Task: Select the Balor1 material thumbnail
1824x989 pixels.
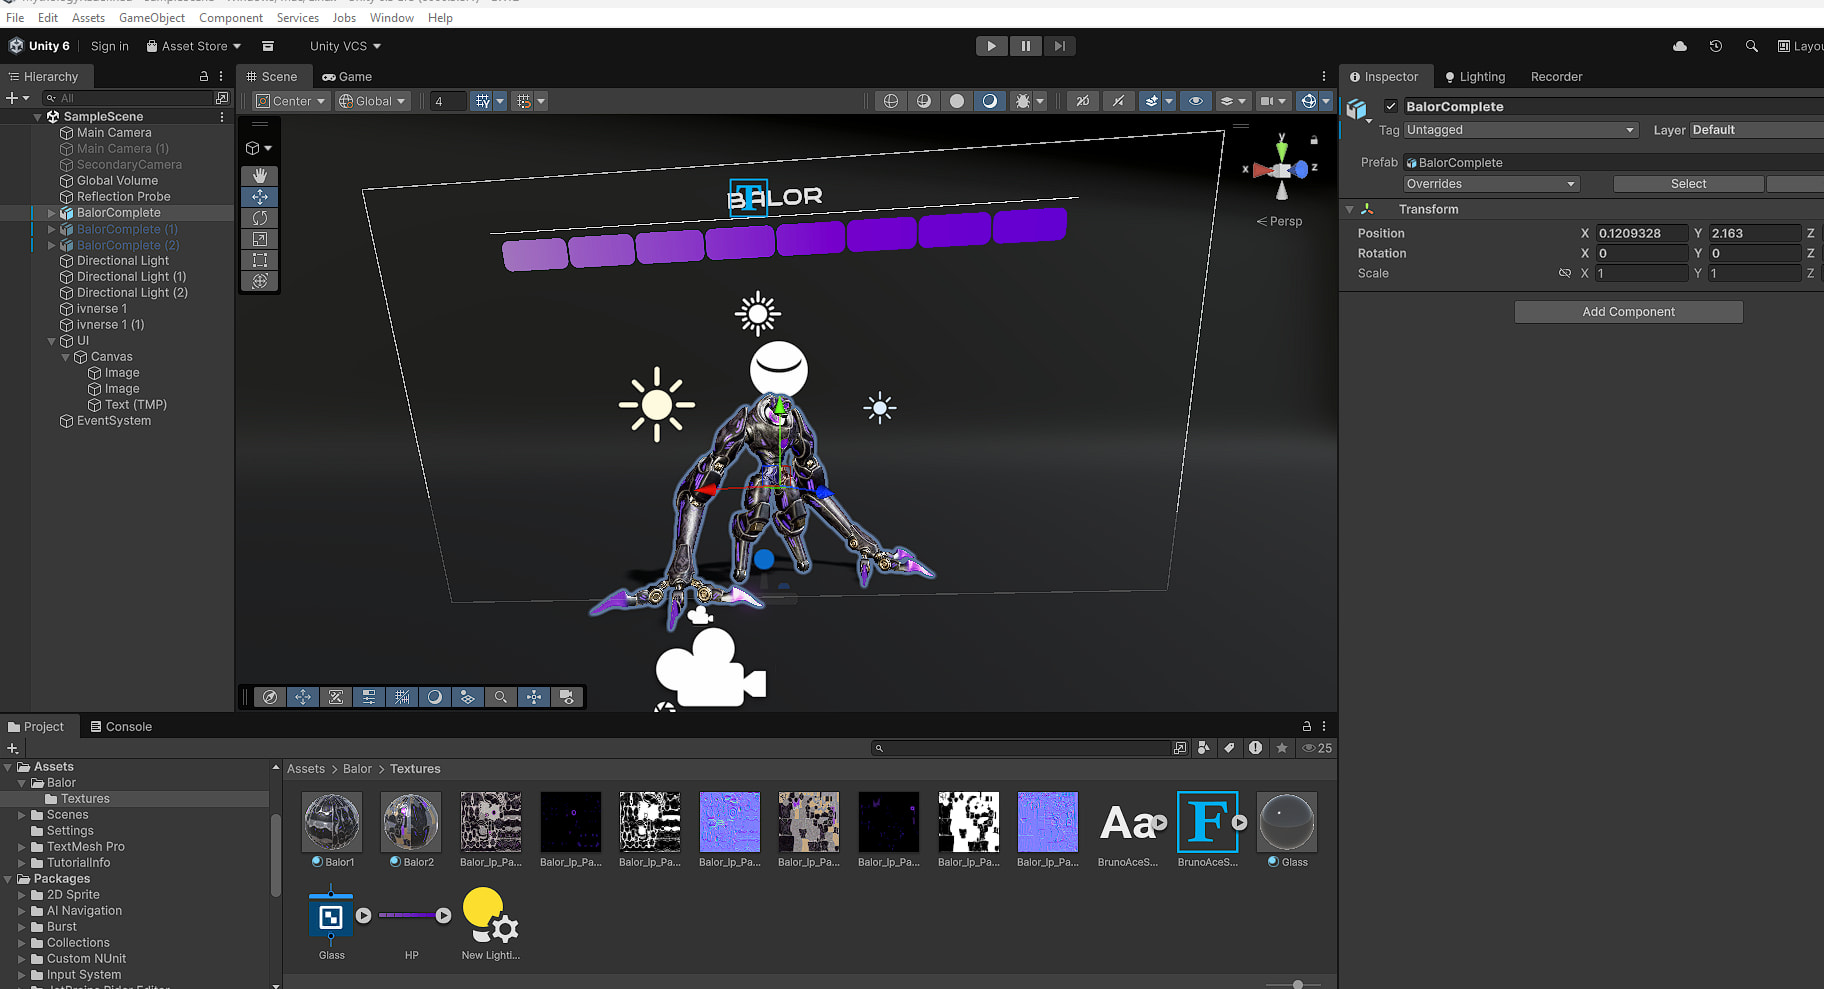Action: [x=332, y=822]
